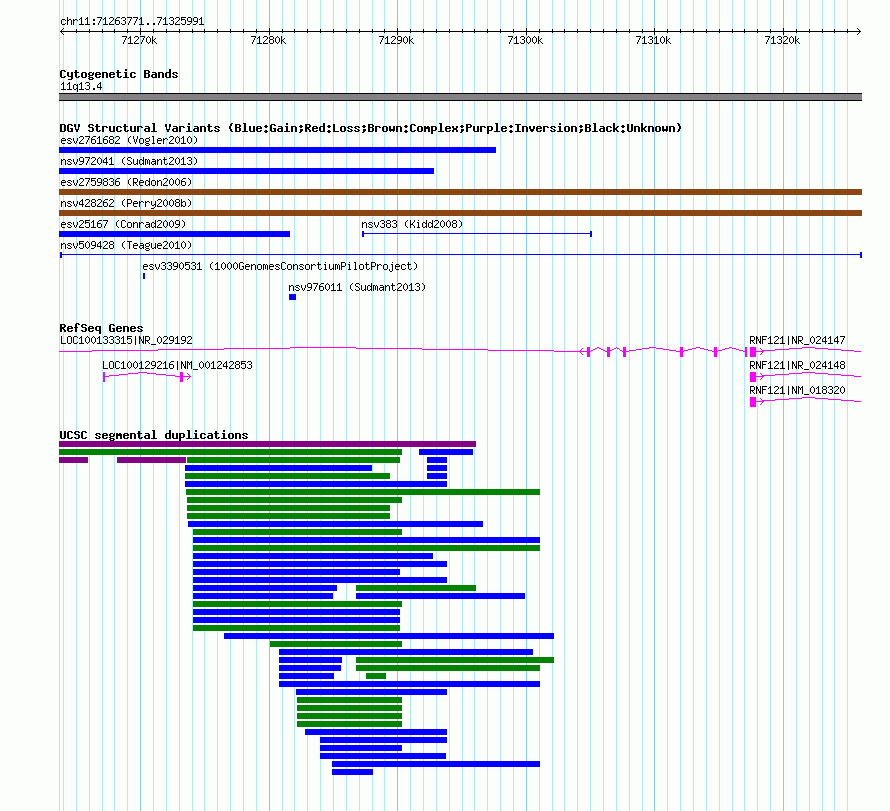
Task: Click the 71280k ruler tick label
Action: coord(268,40)
